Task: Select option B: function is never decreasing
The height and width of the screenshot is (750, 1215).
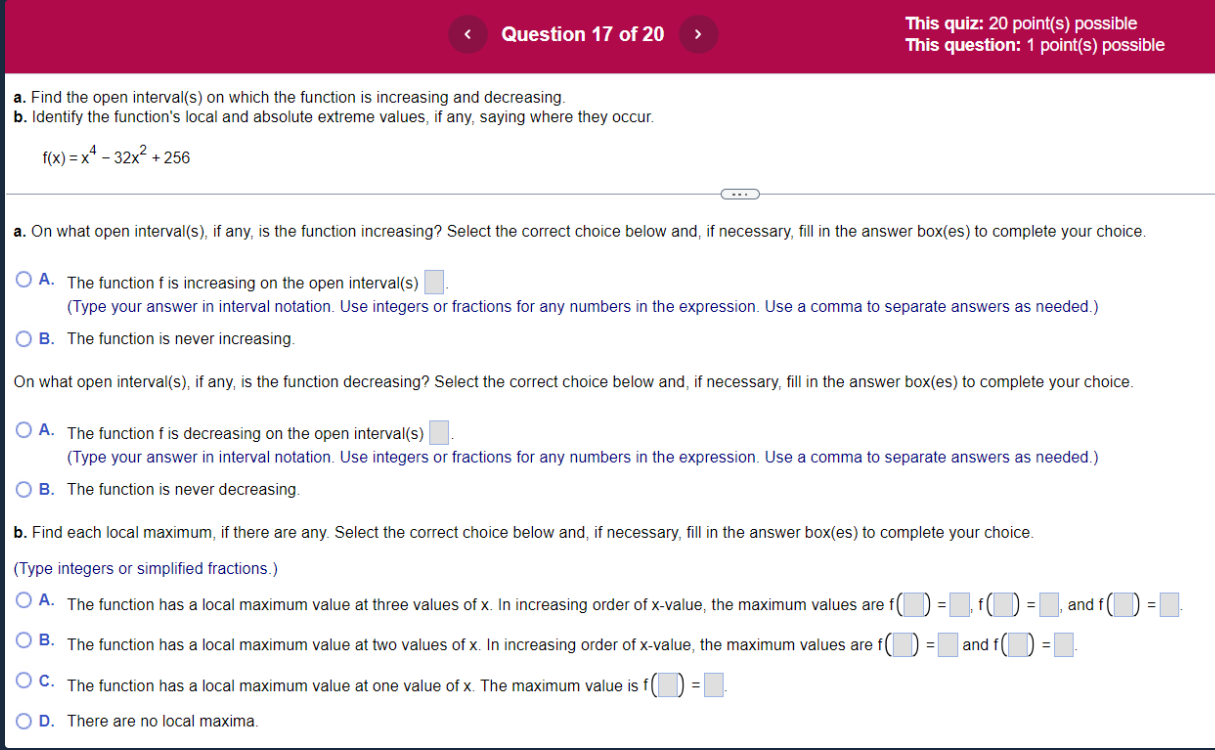Action: click(x=24, y=489)
